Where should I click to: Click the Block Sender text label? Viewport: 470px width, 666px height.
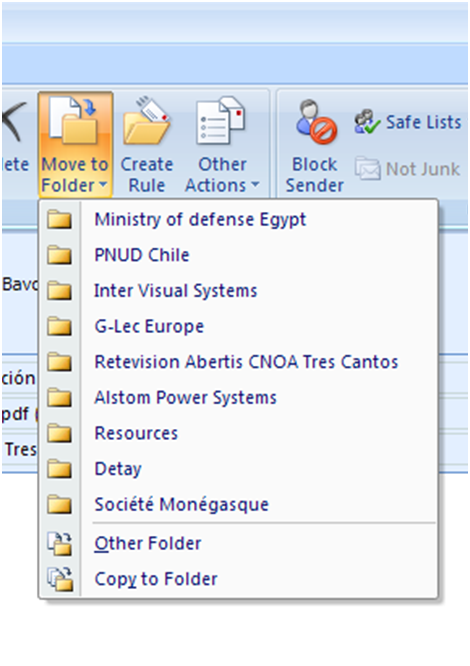315,175
